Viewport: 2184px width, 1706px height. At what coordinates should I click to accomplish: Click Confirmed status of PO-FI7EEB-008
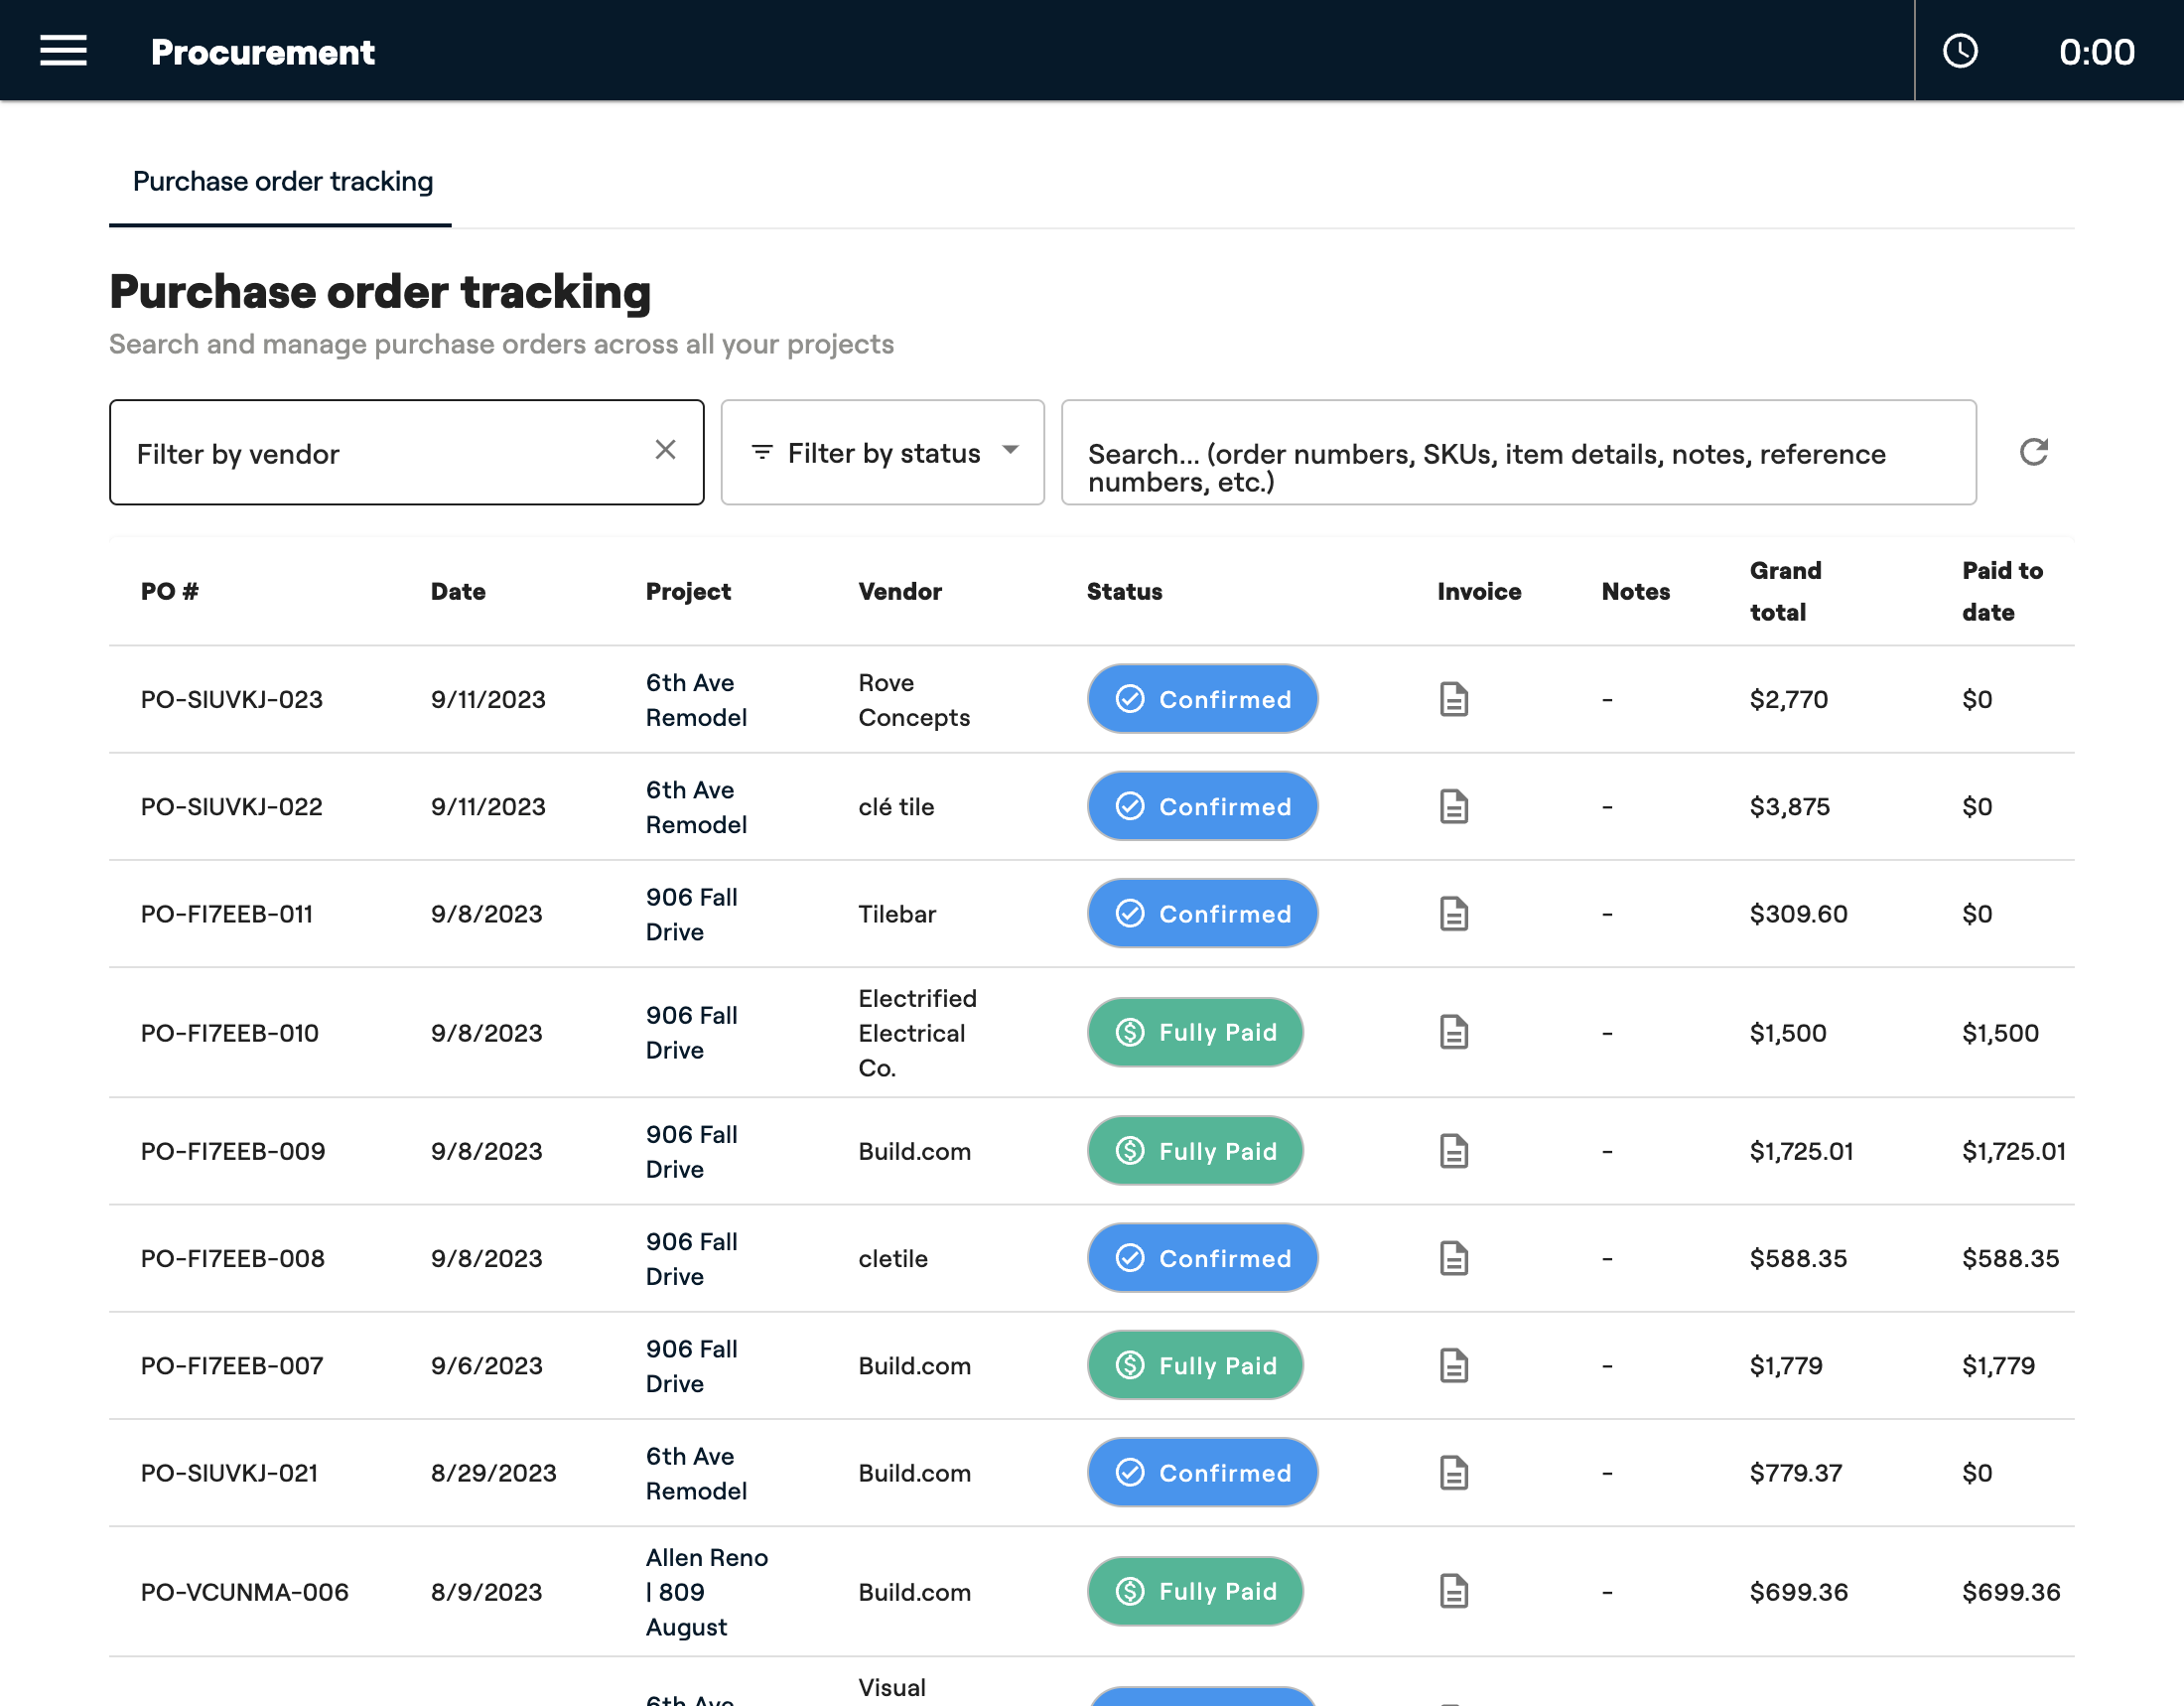click(1202, 1258)
